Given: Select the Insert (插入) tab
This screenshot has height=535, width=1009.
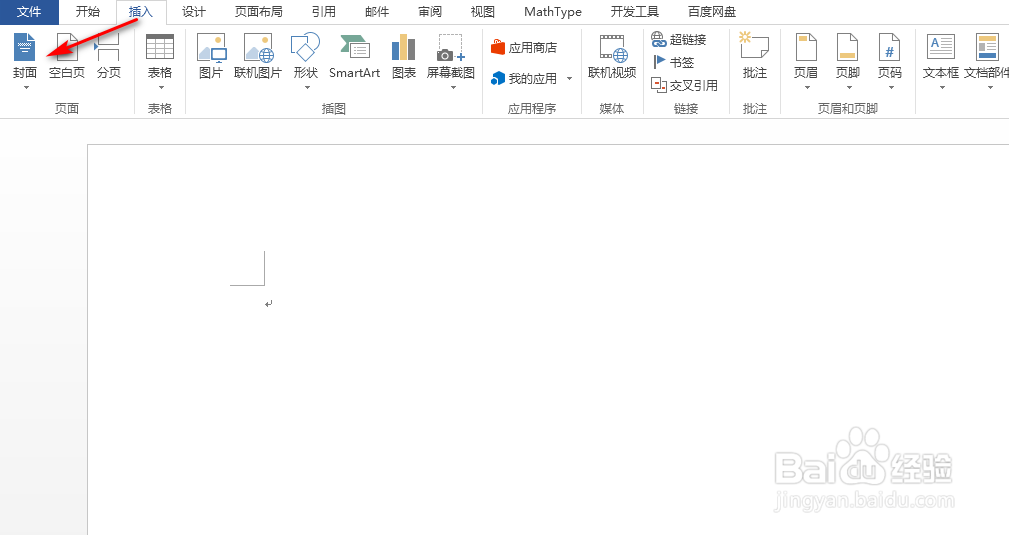Looking at the screenshot, I should pos(140,12).
